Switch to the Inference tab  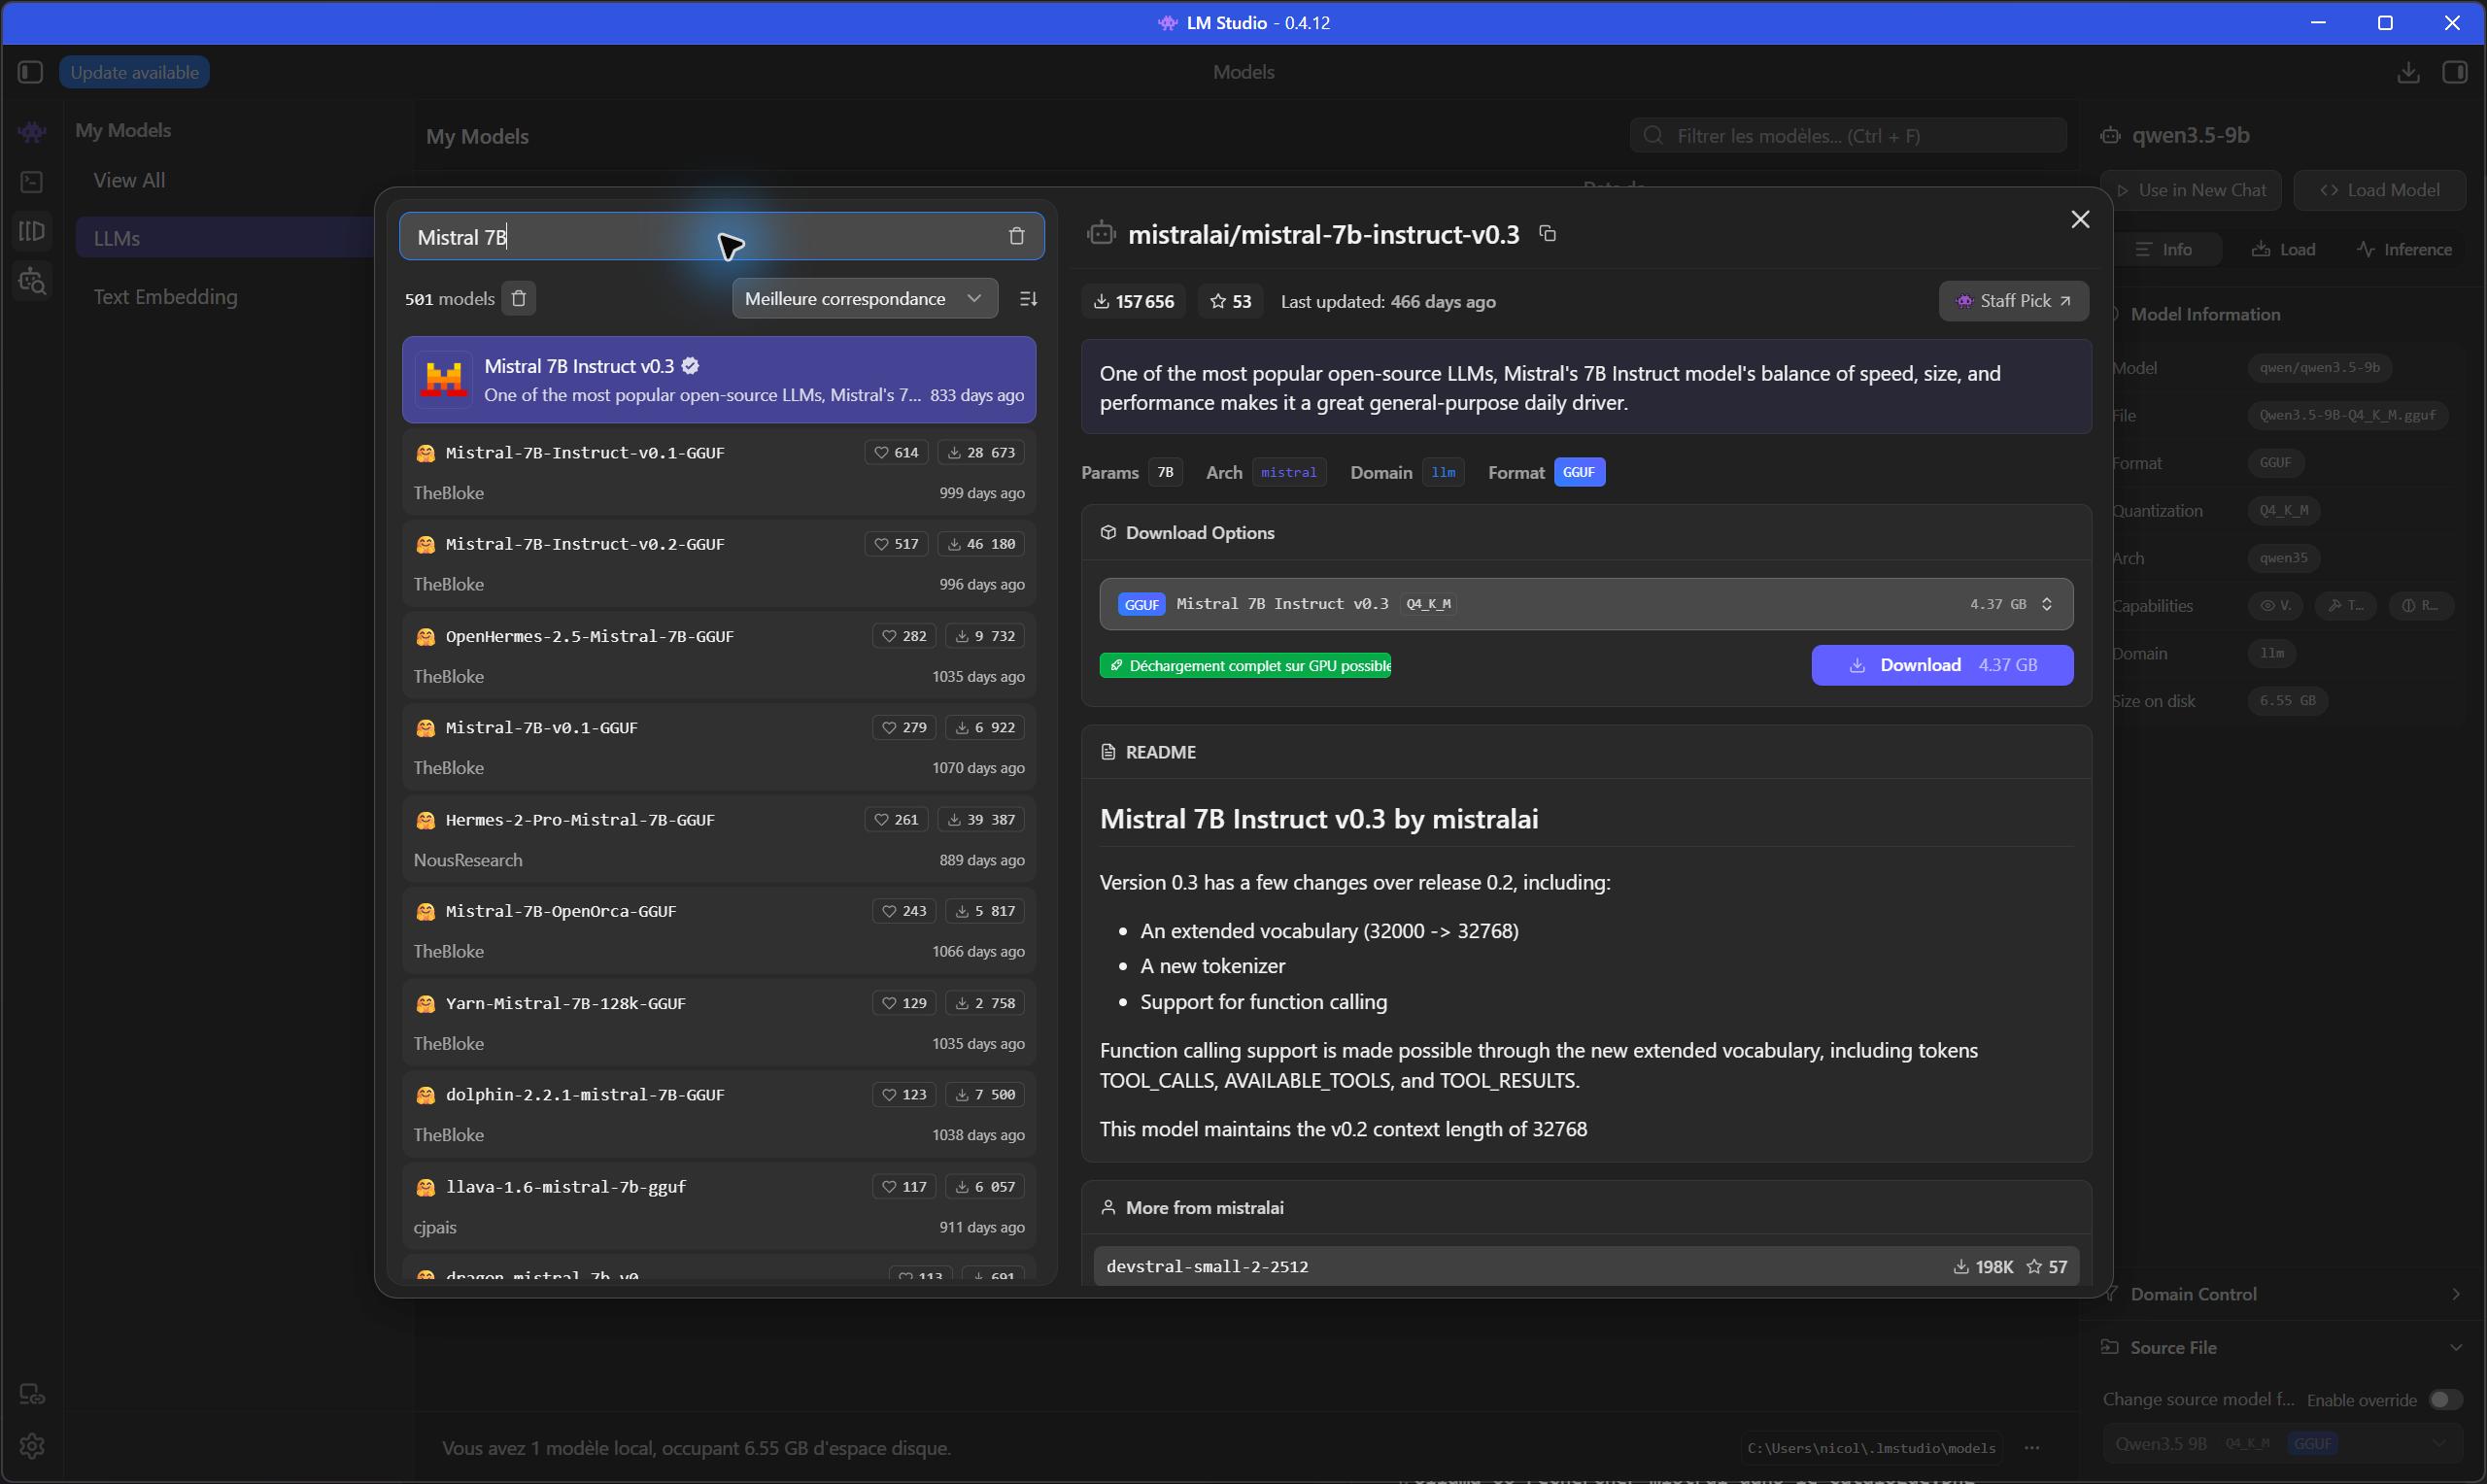tap(2404, 249)
